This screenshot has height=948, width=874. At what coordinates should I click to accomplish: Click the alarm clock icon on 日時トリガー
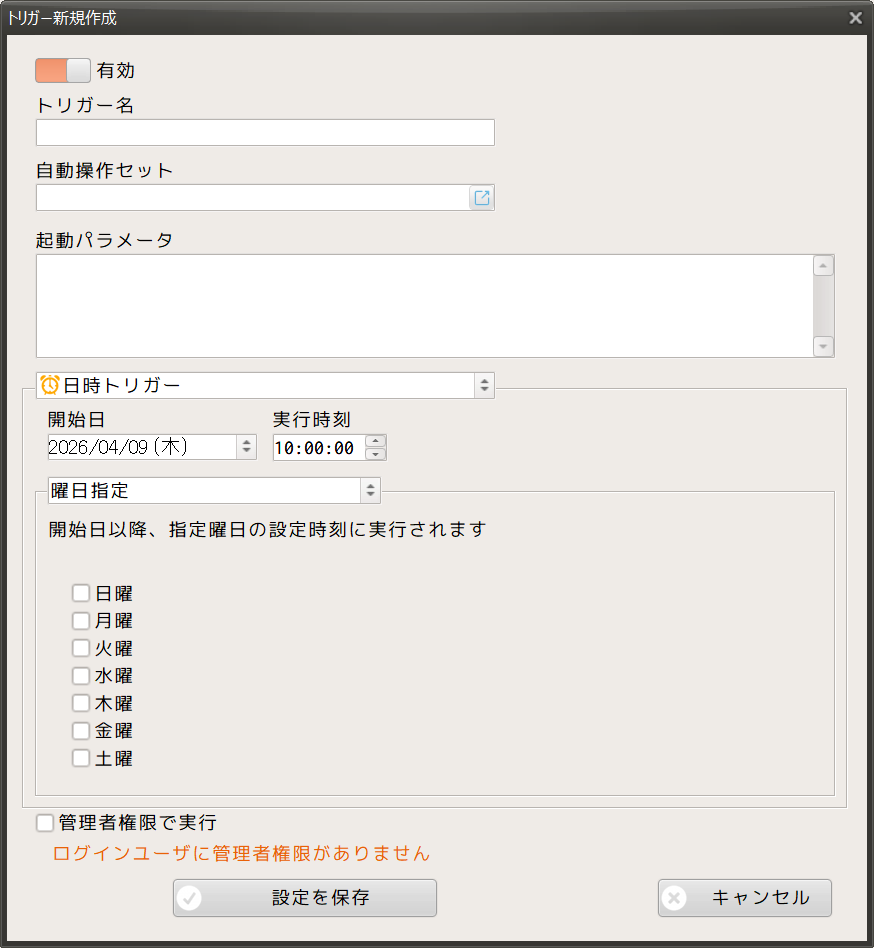[50, 385]
